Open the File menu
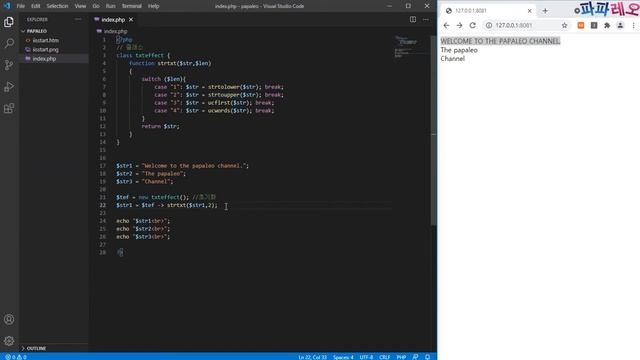 click(21, 6)
